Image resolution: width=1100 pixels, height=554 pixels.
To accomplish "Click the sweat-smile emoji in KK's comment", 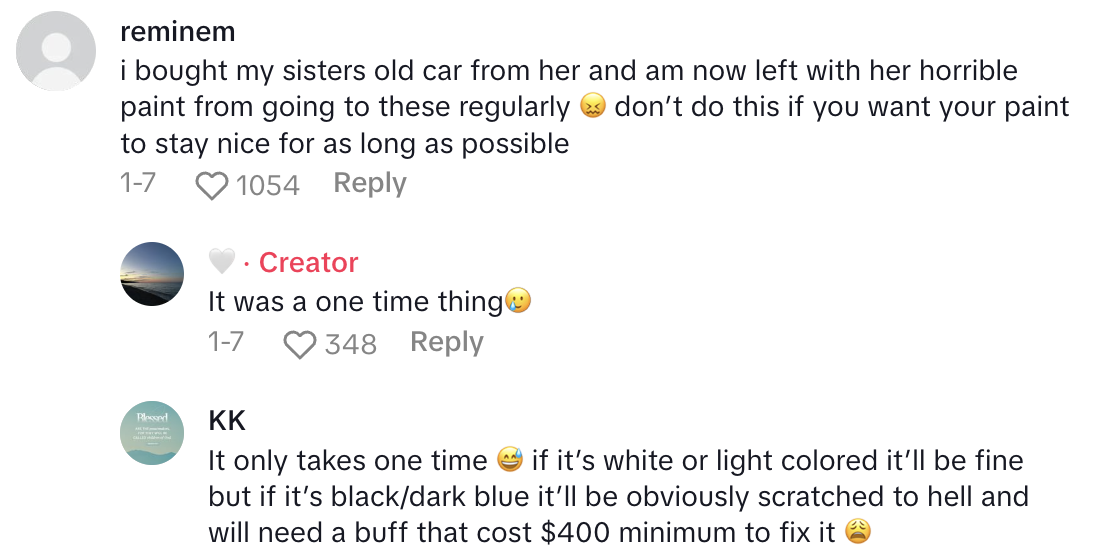I will 510,460.
